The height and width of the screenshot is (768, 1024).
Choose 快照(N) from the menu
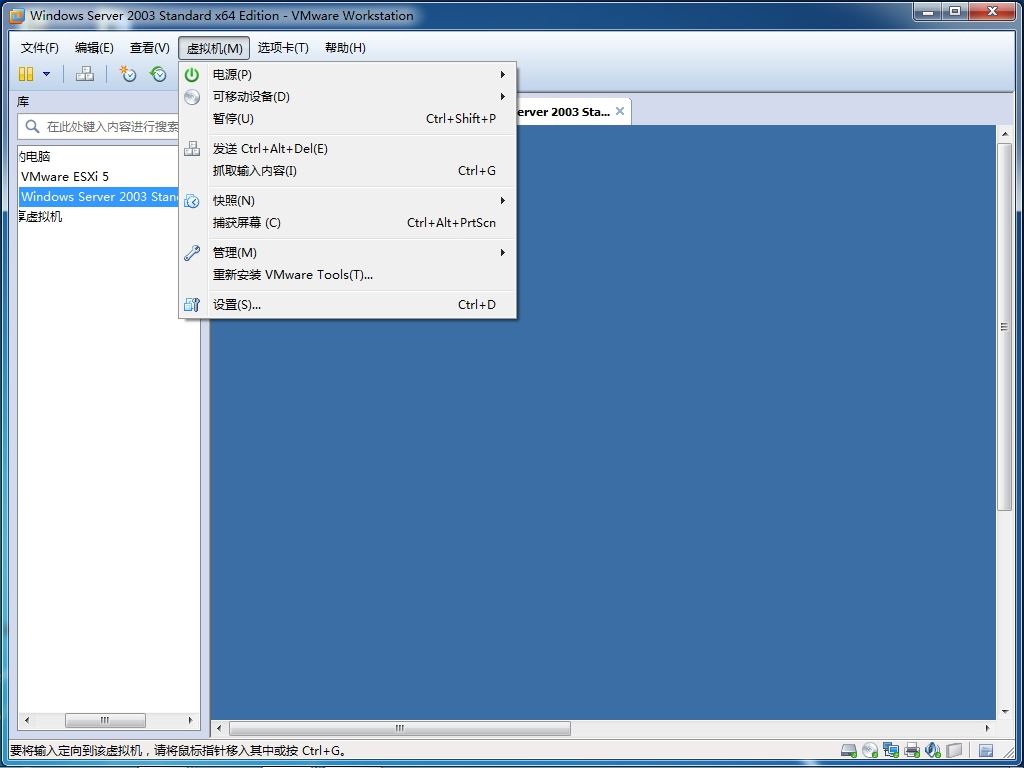(x=347, y=200)
